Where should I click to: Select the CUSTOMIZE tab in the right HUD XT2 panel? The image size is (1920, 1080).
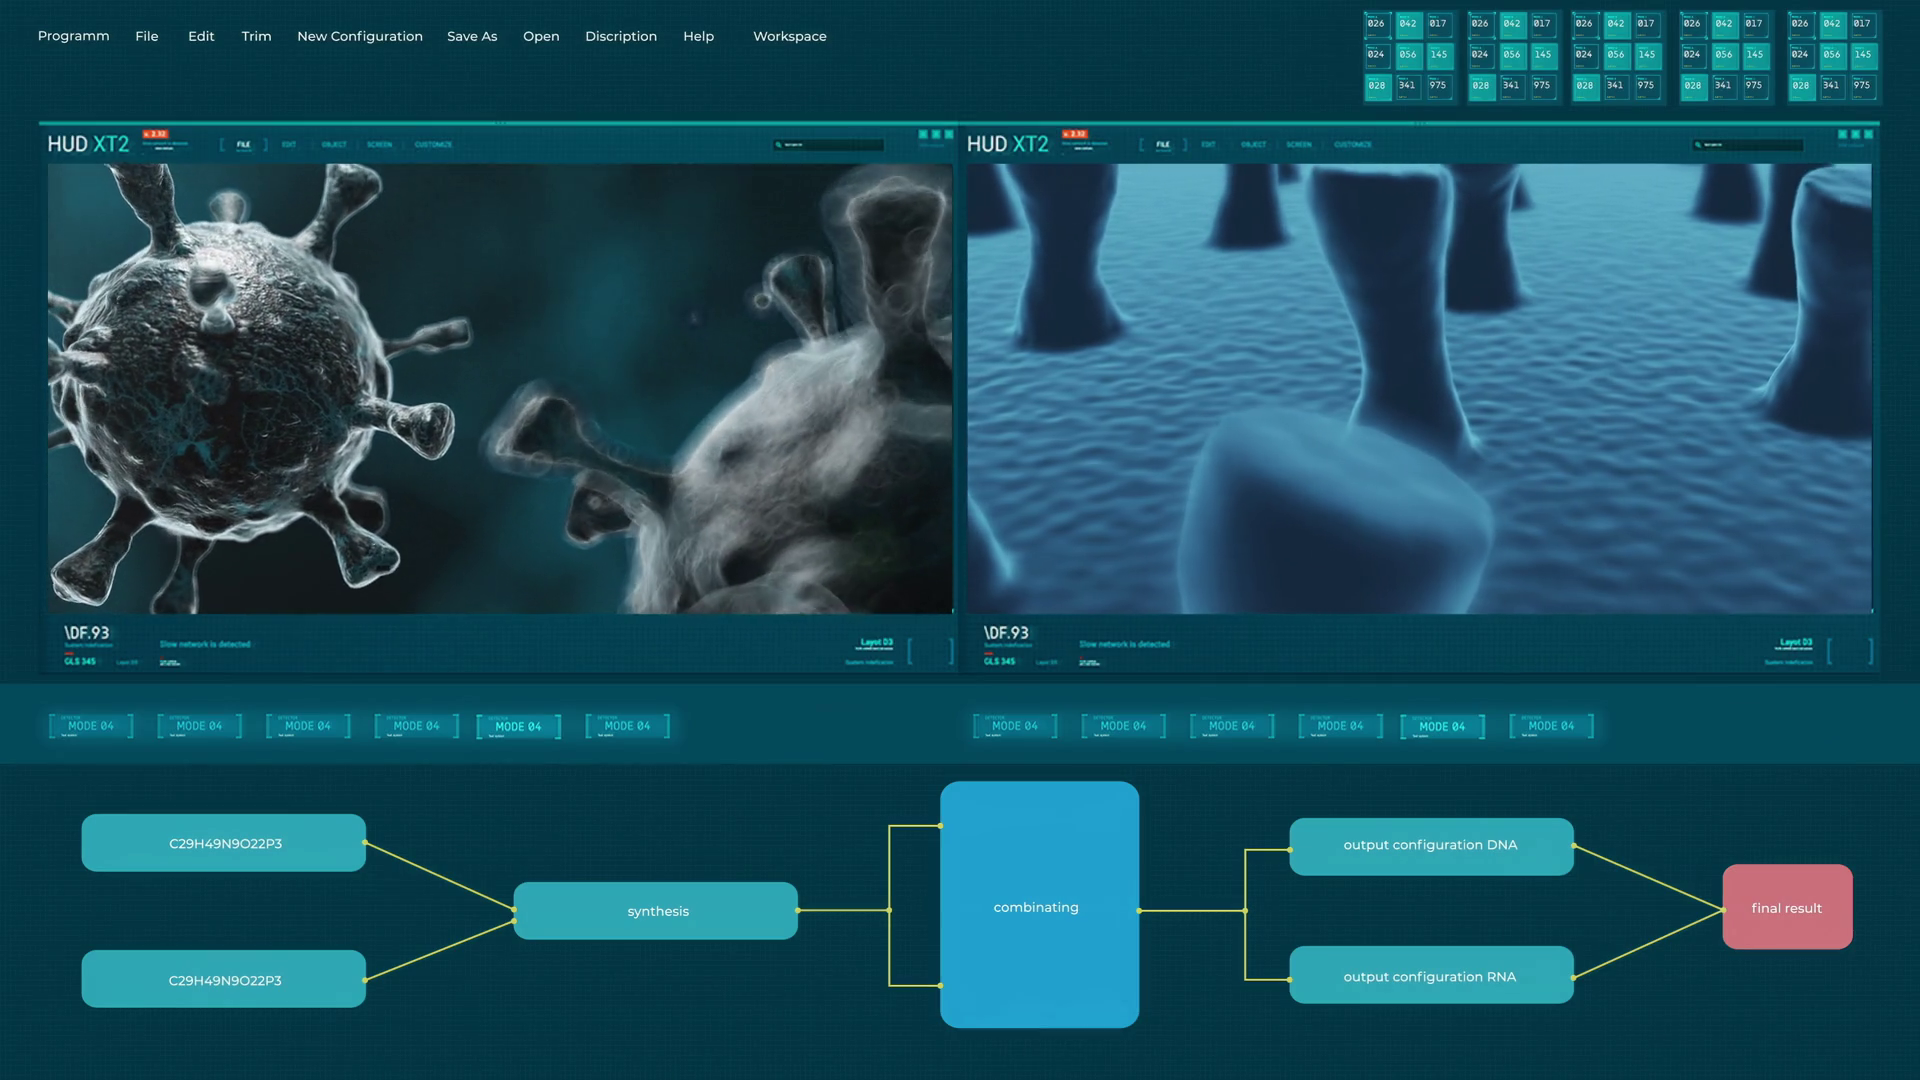pos(1352,145)
